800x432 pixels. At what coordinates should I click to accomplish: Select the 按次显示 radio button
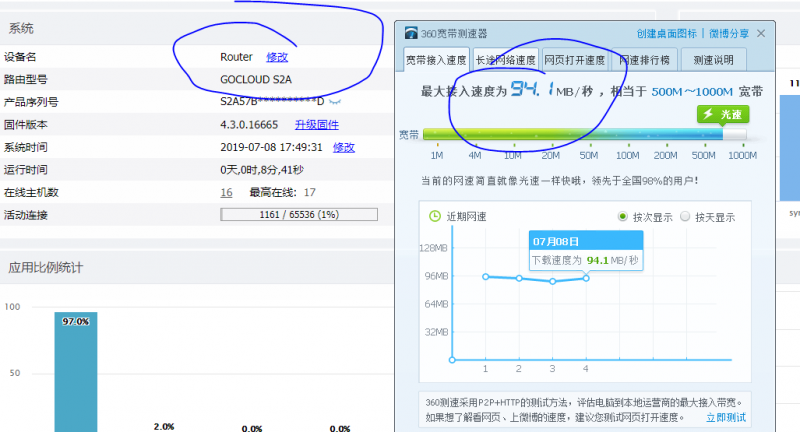coord(622,216)
